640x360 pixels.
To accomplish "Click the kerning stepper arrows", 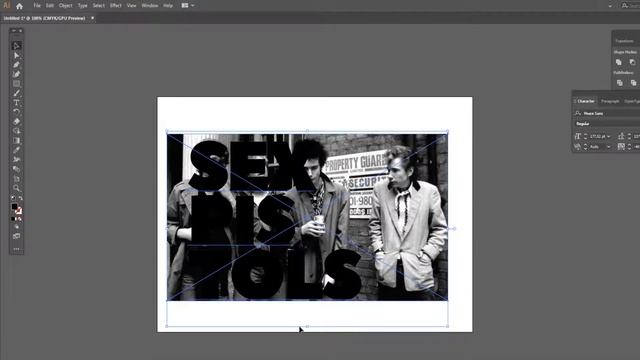I will tap(585, 147).
